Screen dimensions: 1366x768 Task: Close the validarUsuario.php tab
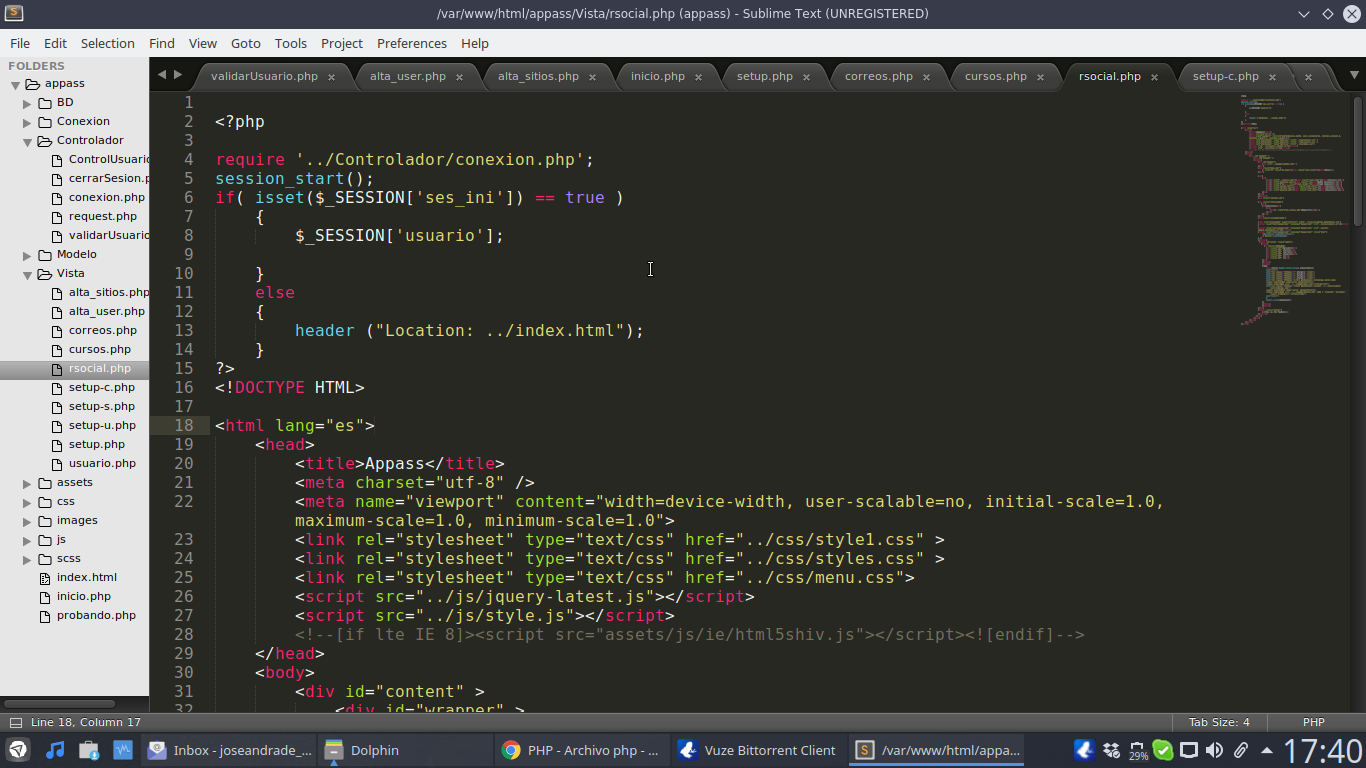331,77
